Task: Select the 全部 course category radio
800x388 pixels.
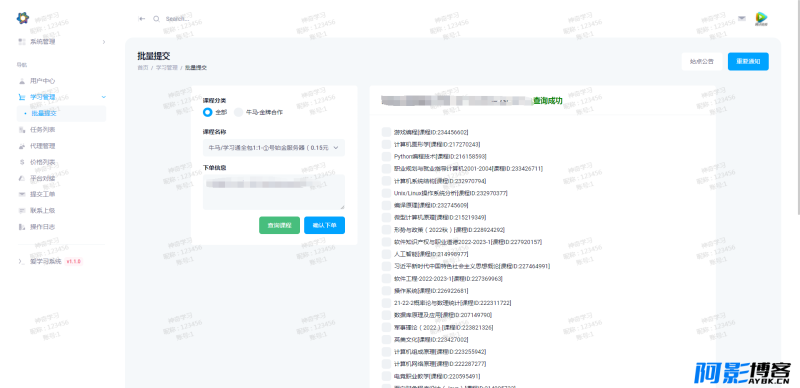Action: 208,112
